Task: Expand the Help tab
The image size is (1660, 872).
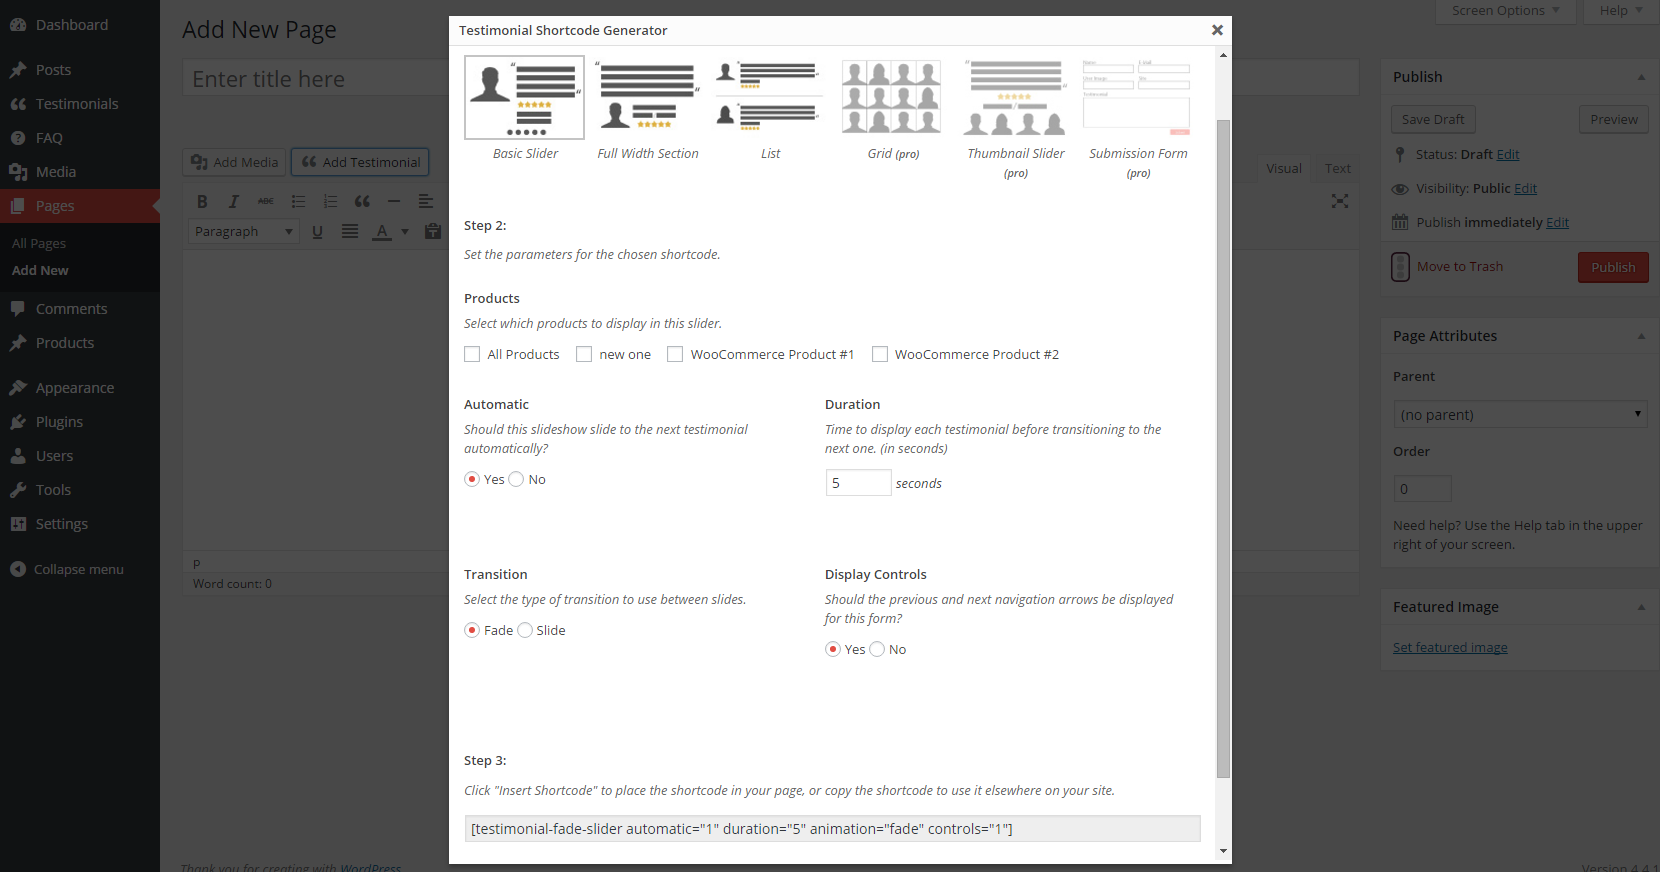Action: (1621, 11)
